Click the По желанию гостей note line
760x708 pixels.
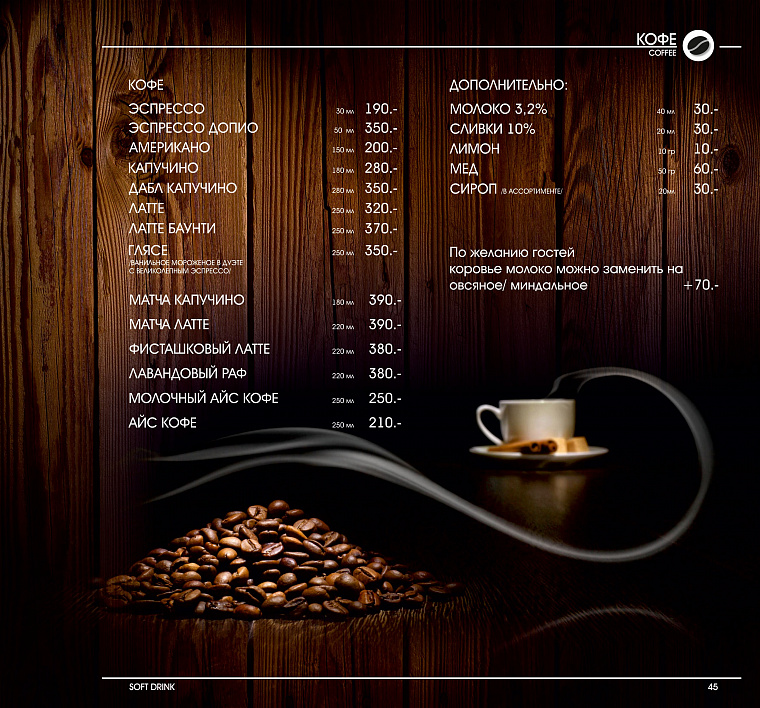pyautogui.click(x=512, y=252)
